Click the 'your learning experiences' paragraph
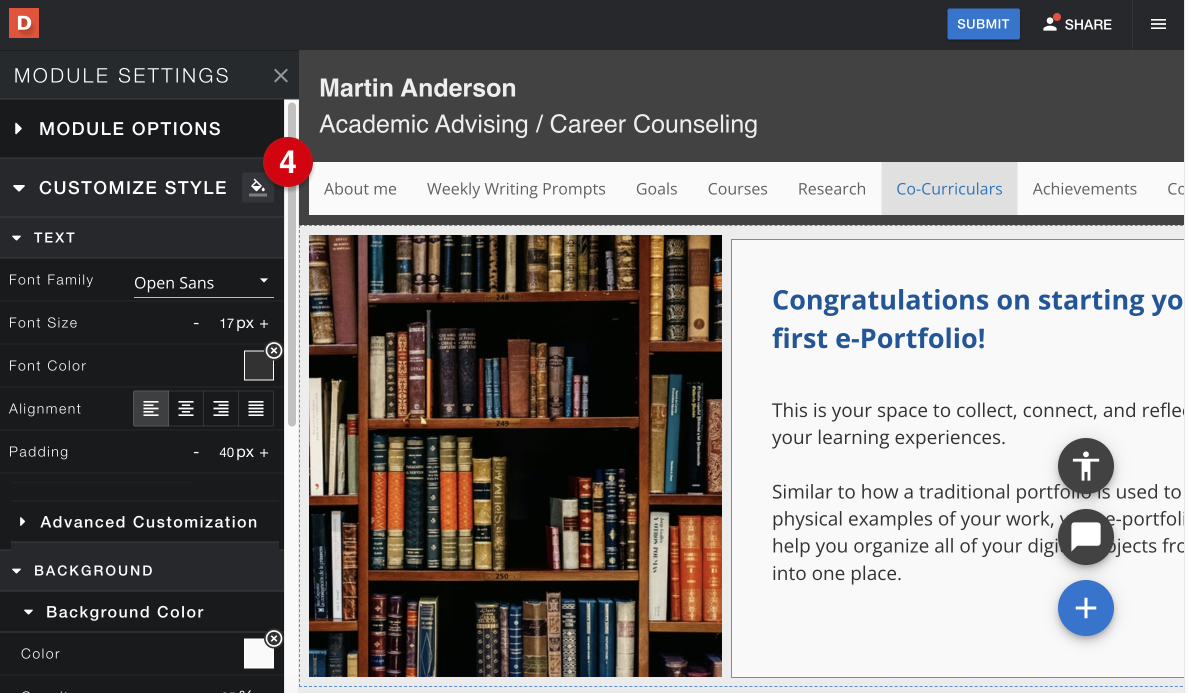The width and height of the screenshot is (1188, 693). 977,423
